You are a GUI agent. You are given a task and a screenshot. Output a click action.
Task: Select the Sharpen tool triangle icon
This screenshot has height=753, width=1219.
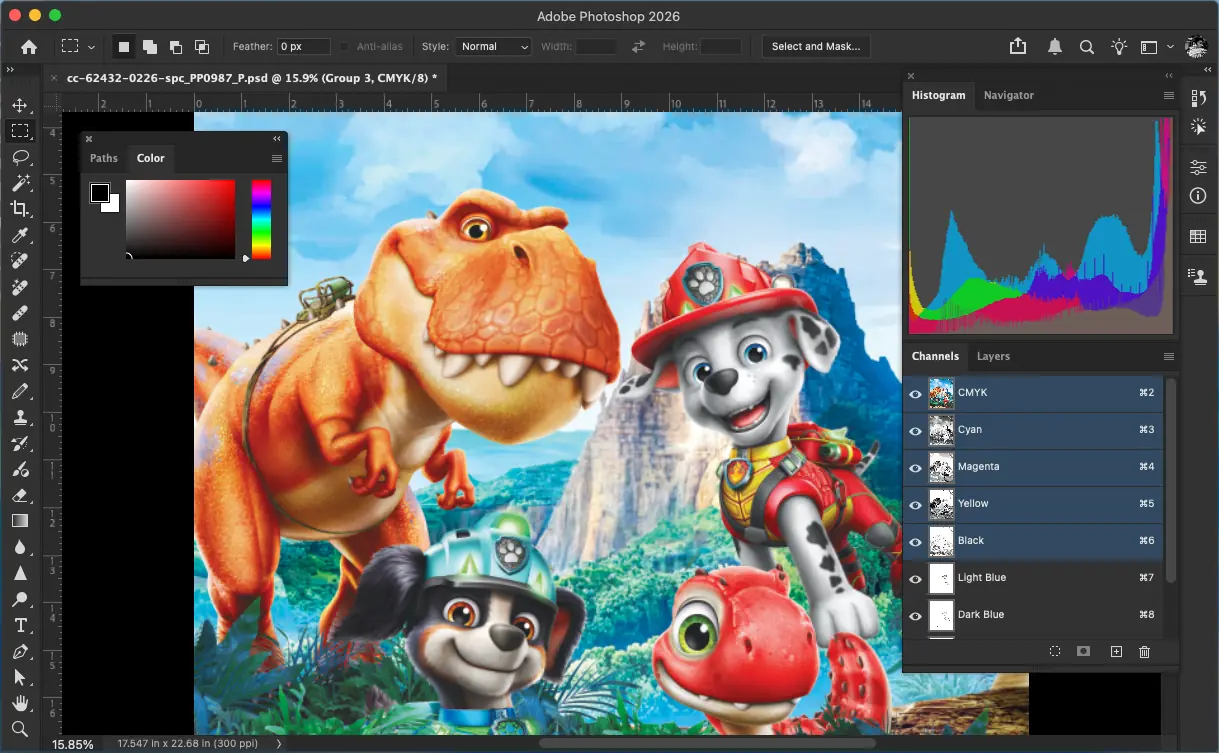coord(20,573)
